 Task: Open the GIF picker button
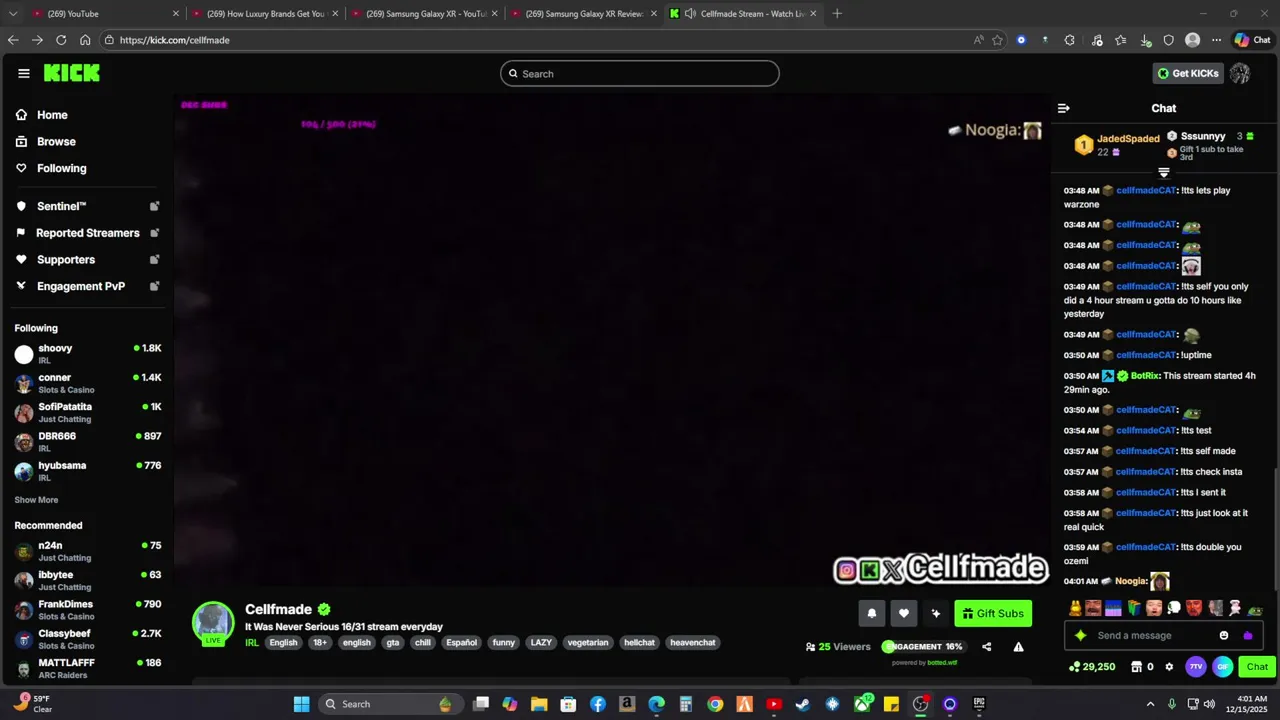pos(1222,667)
